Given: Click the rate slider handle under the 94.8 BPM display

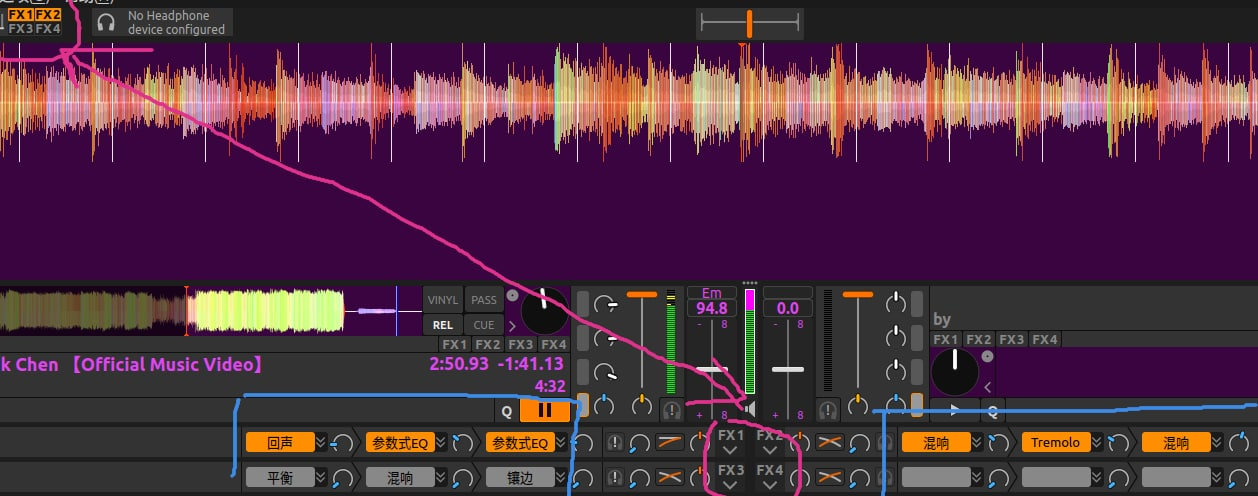Looking at the screenshot, I should pyautogui.click(x=711, y=370).
